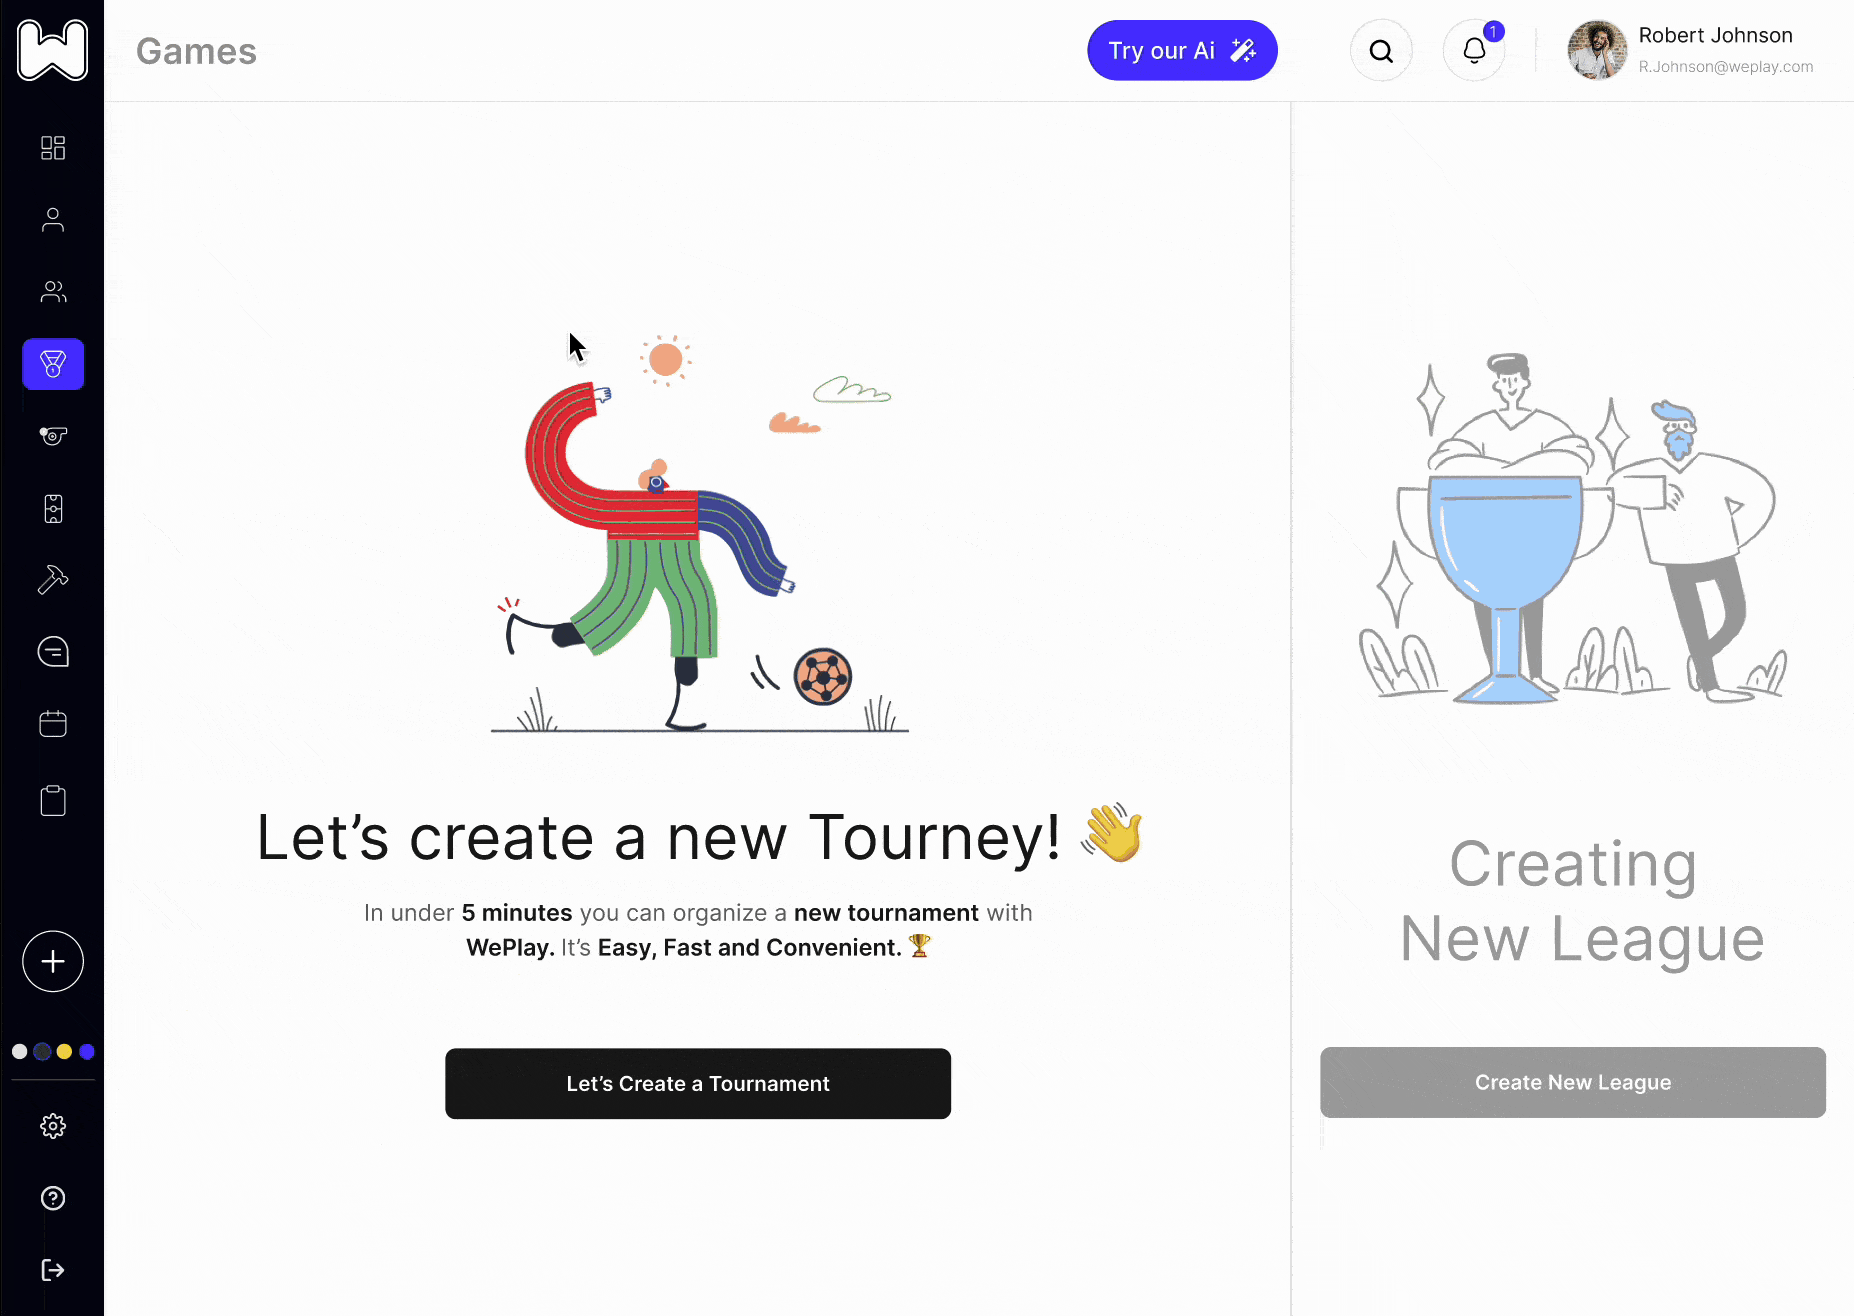The height and width of the screenshot is (1316, 1854).
Task: Open the team members icon in sidebar
Action: click(x=53, y=292)
